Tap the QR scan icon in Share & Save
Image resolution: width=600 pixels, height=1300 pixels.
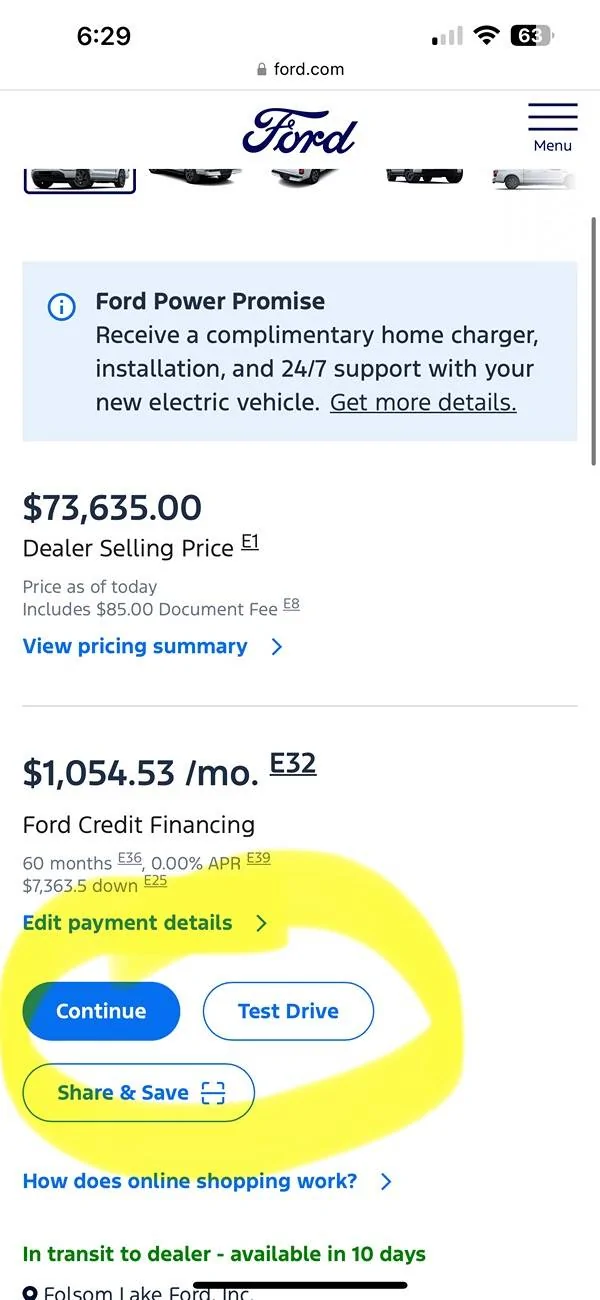coord(213,1093)
